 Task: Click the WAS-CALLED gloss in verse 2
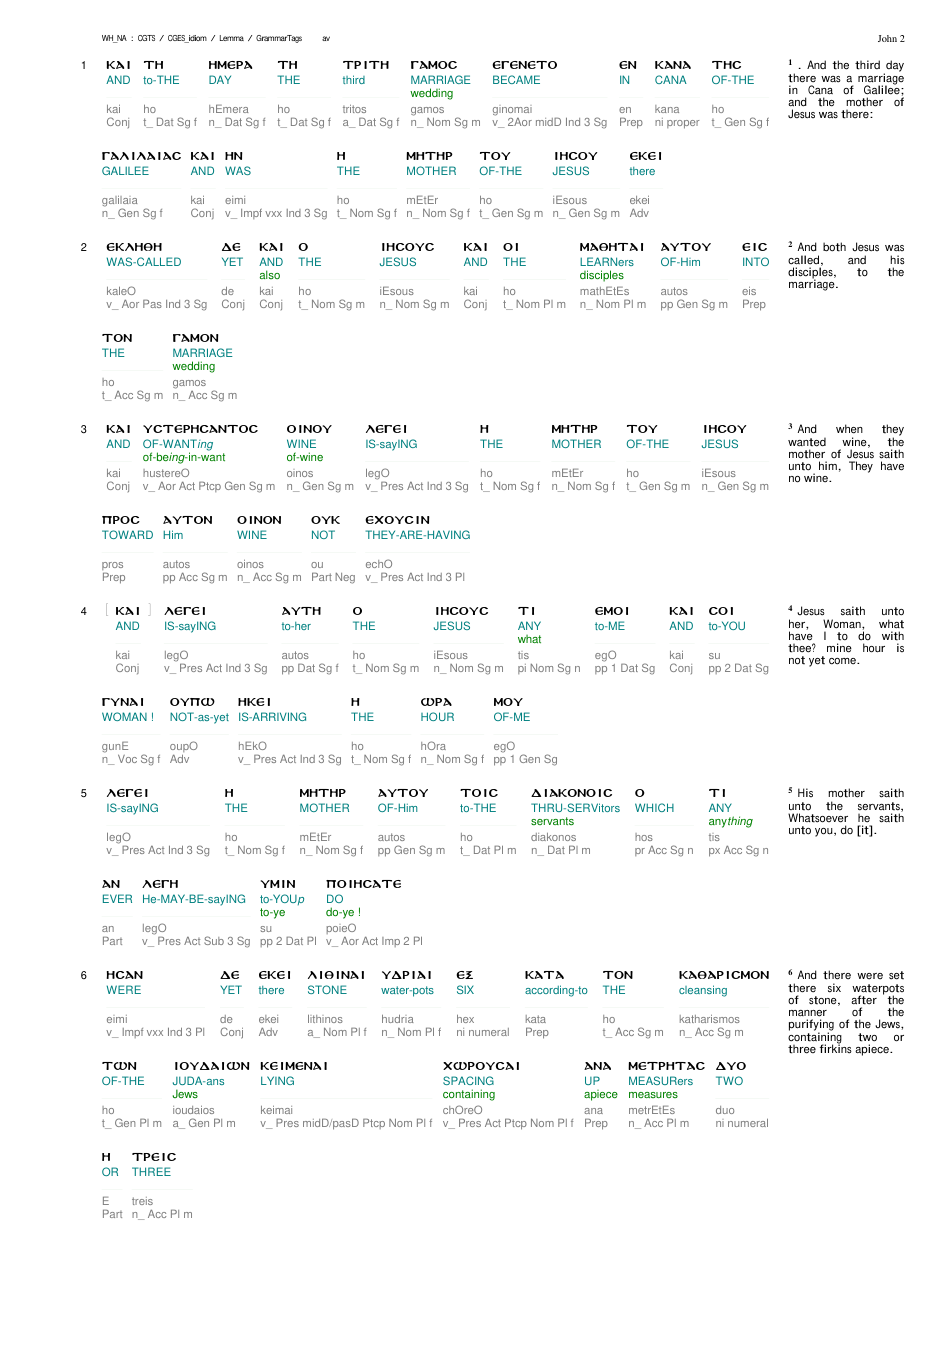click(x=144, y=262)
